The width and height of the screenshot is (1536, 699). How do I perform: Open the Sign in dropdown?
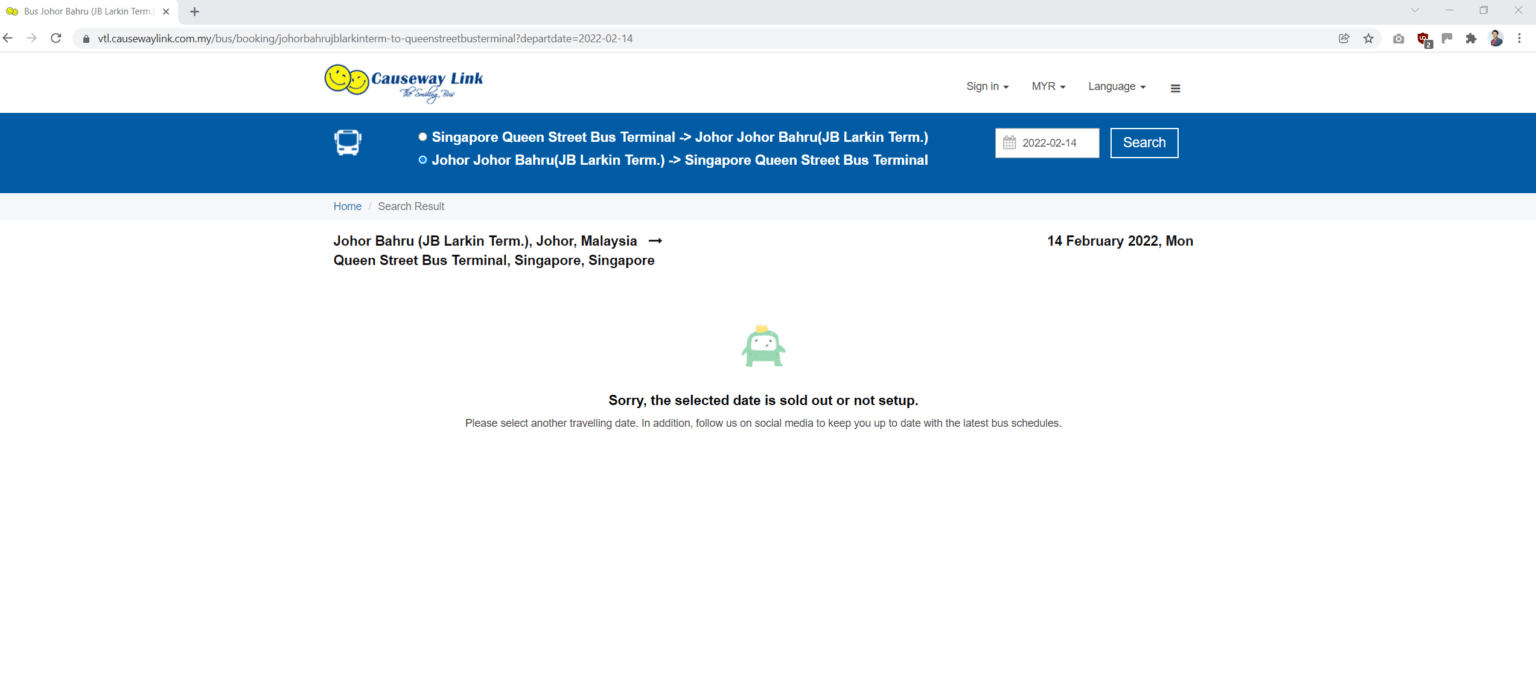pyautogui.click(x=986, y=87)
